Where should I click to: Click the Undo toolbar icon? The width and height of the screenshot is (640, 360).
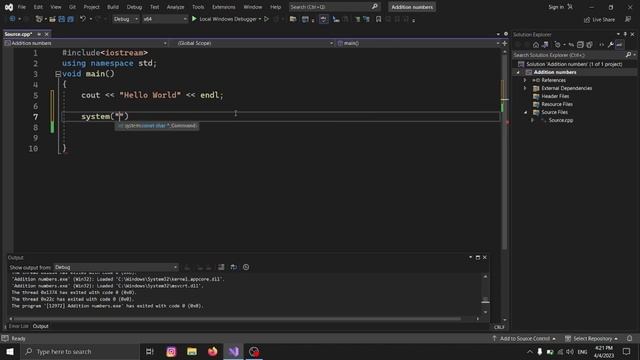coord(83,19)
